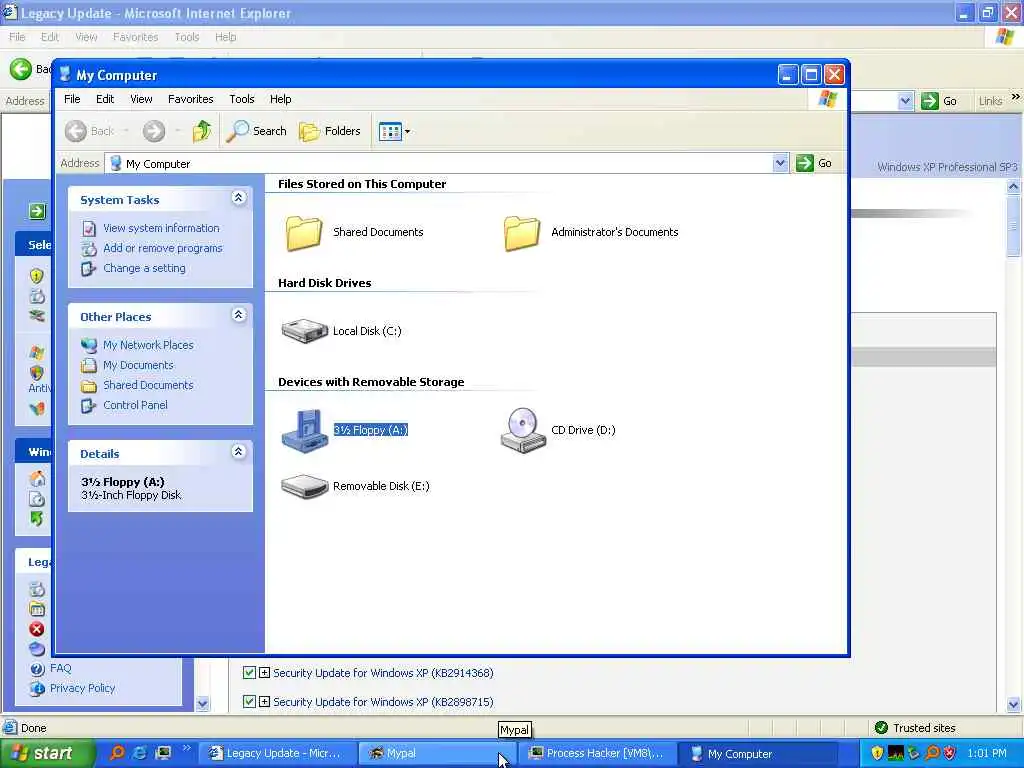Image resolution: width=1024 pixels, height=768 pixels.
Task: Open Control Panel link
Action: 135,405
